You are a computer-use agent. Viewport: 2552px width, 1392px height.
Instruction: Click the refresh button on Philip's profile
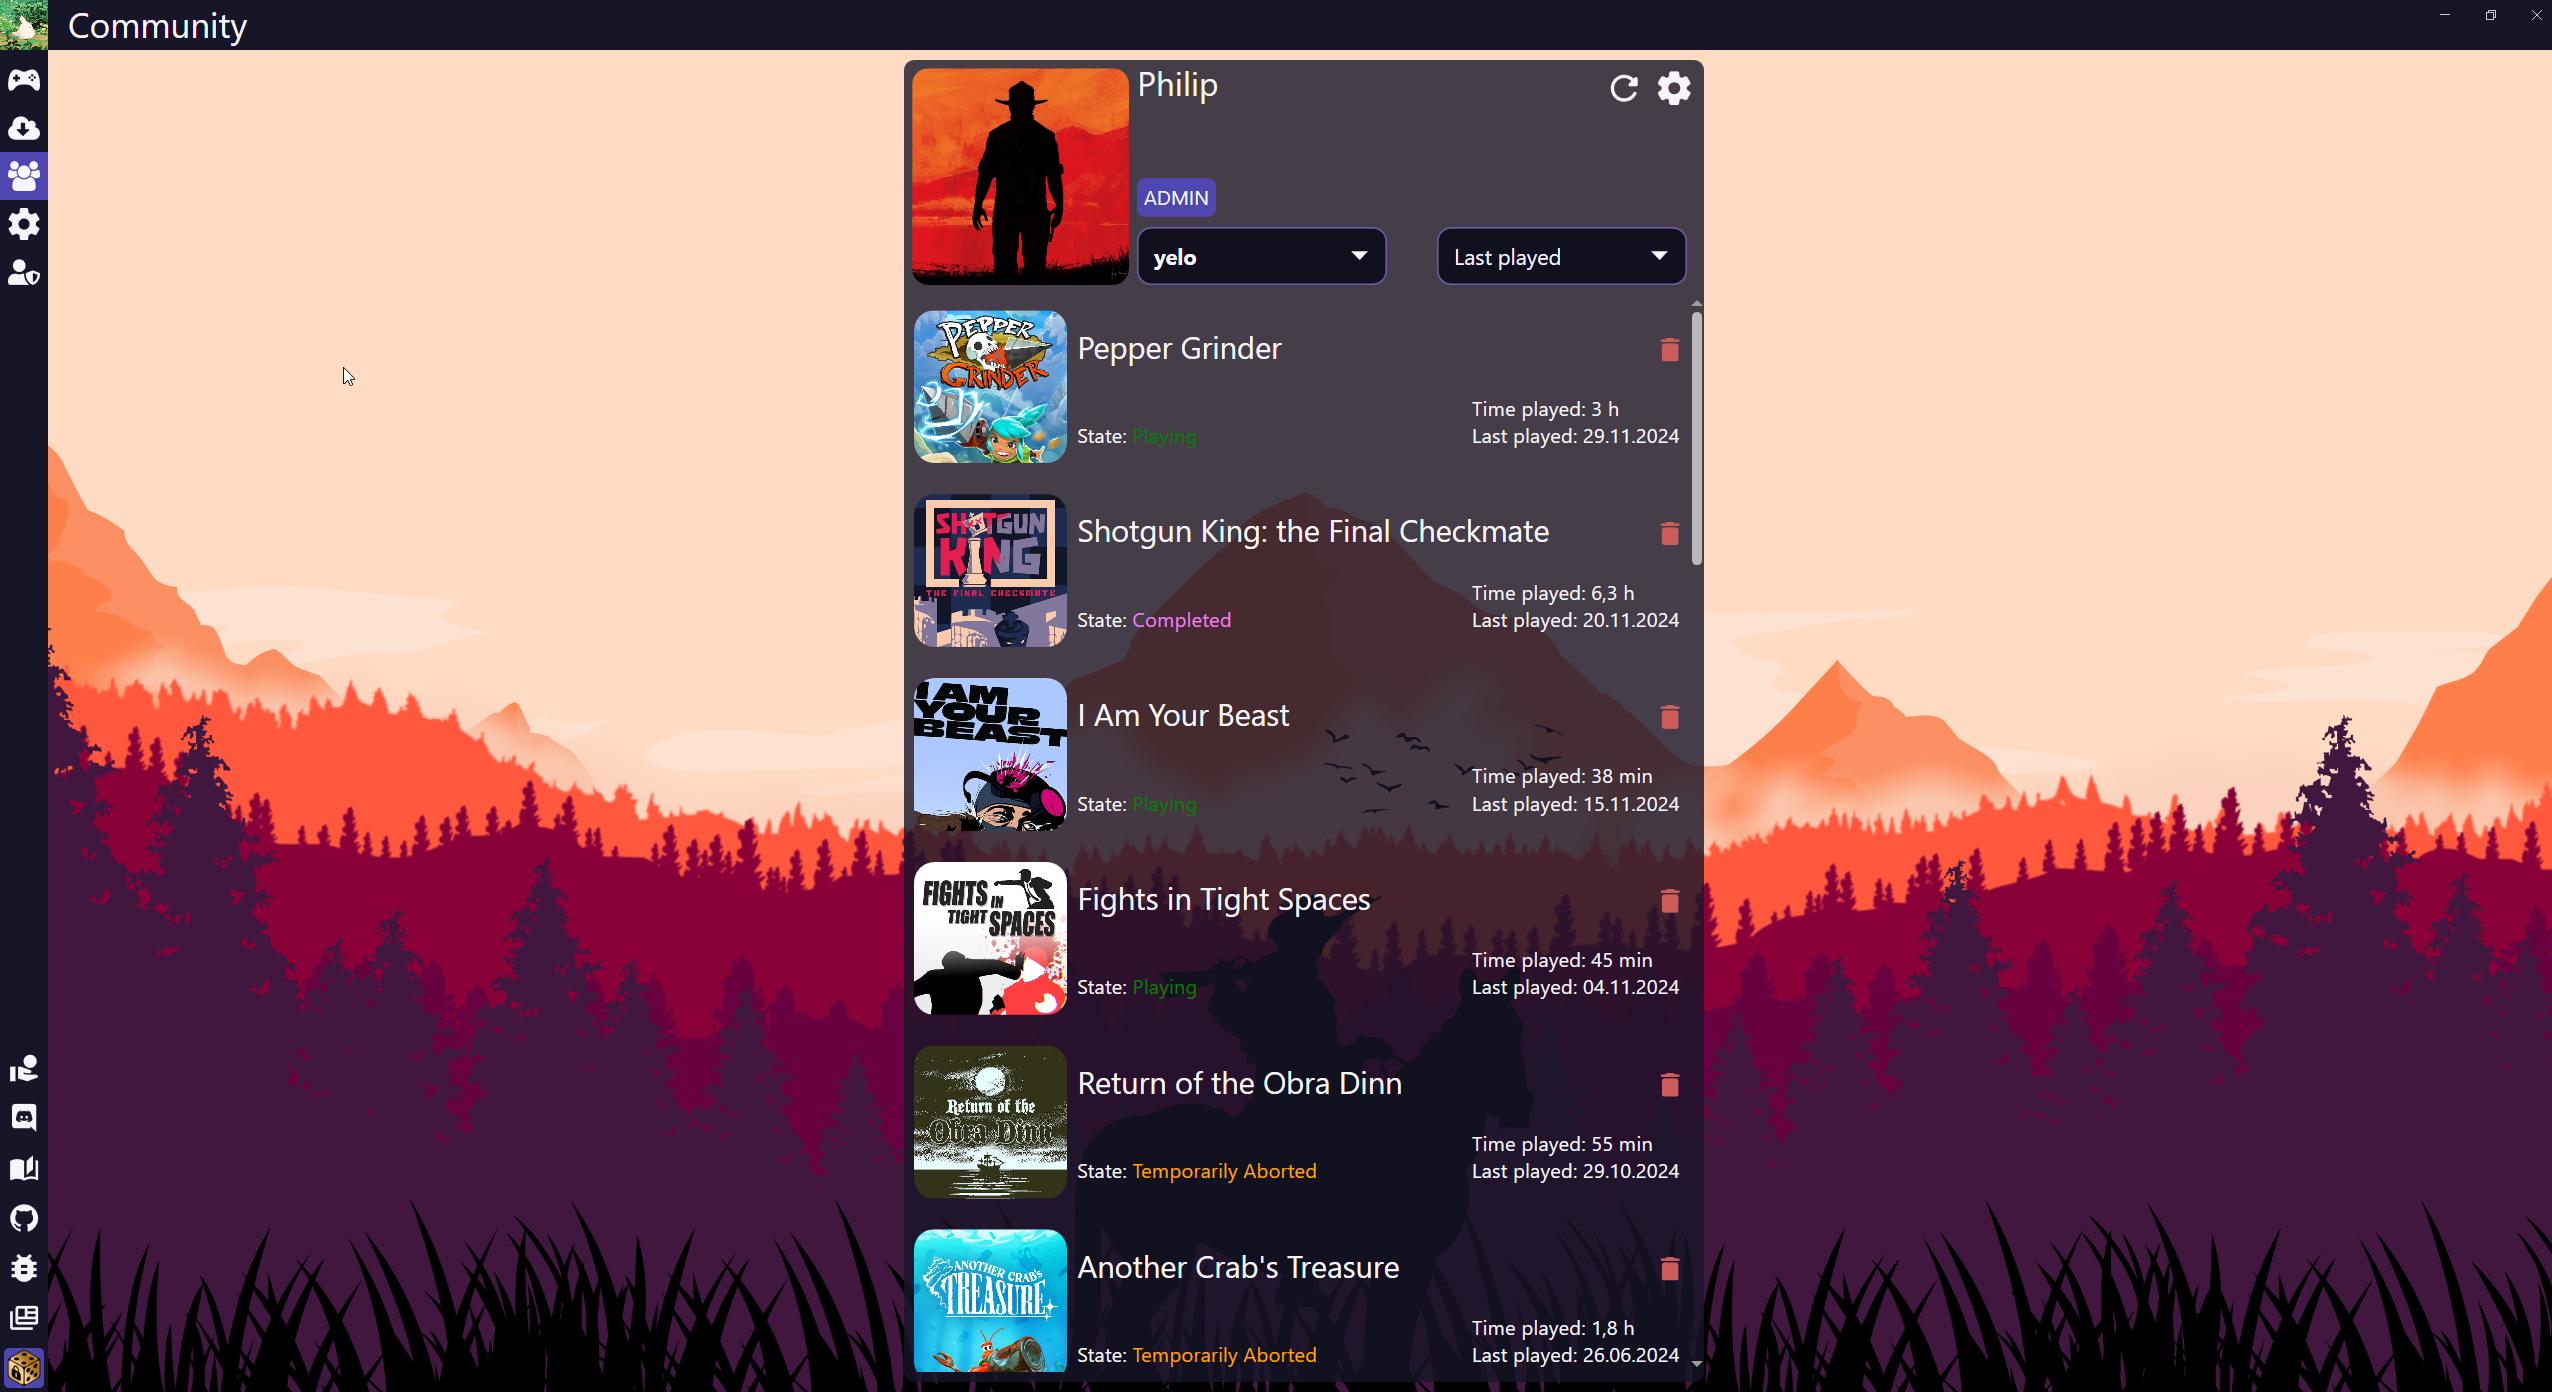click(x=1623, y=87)
